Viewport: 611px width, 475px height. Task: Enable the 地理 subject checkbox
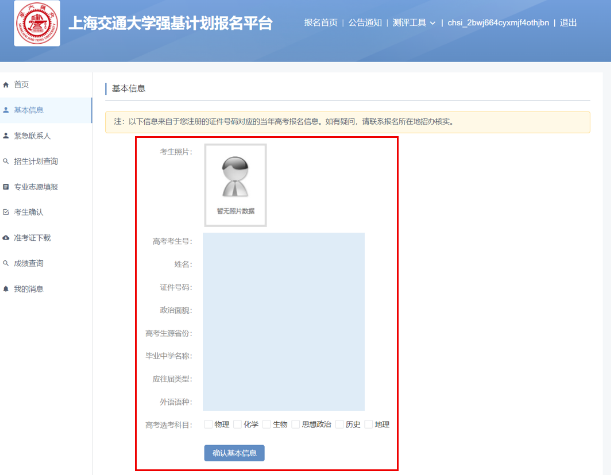pyautogui.click(x=368, y=424)
